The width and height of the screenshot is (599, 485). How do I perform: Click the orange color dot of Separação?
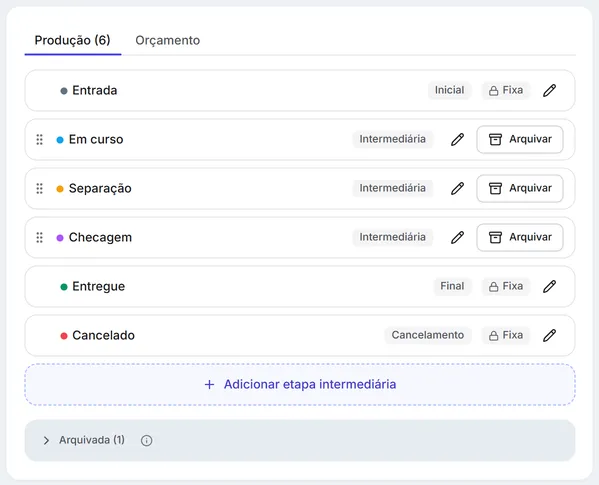coord(60,189)
